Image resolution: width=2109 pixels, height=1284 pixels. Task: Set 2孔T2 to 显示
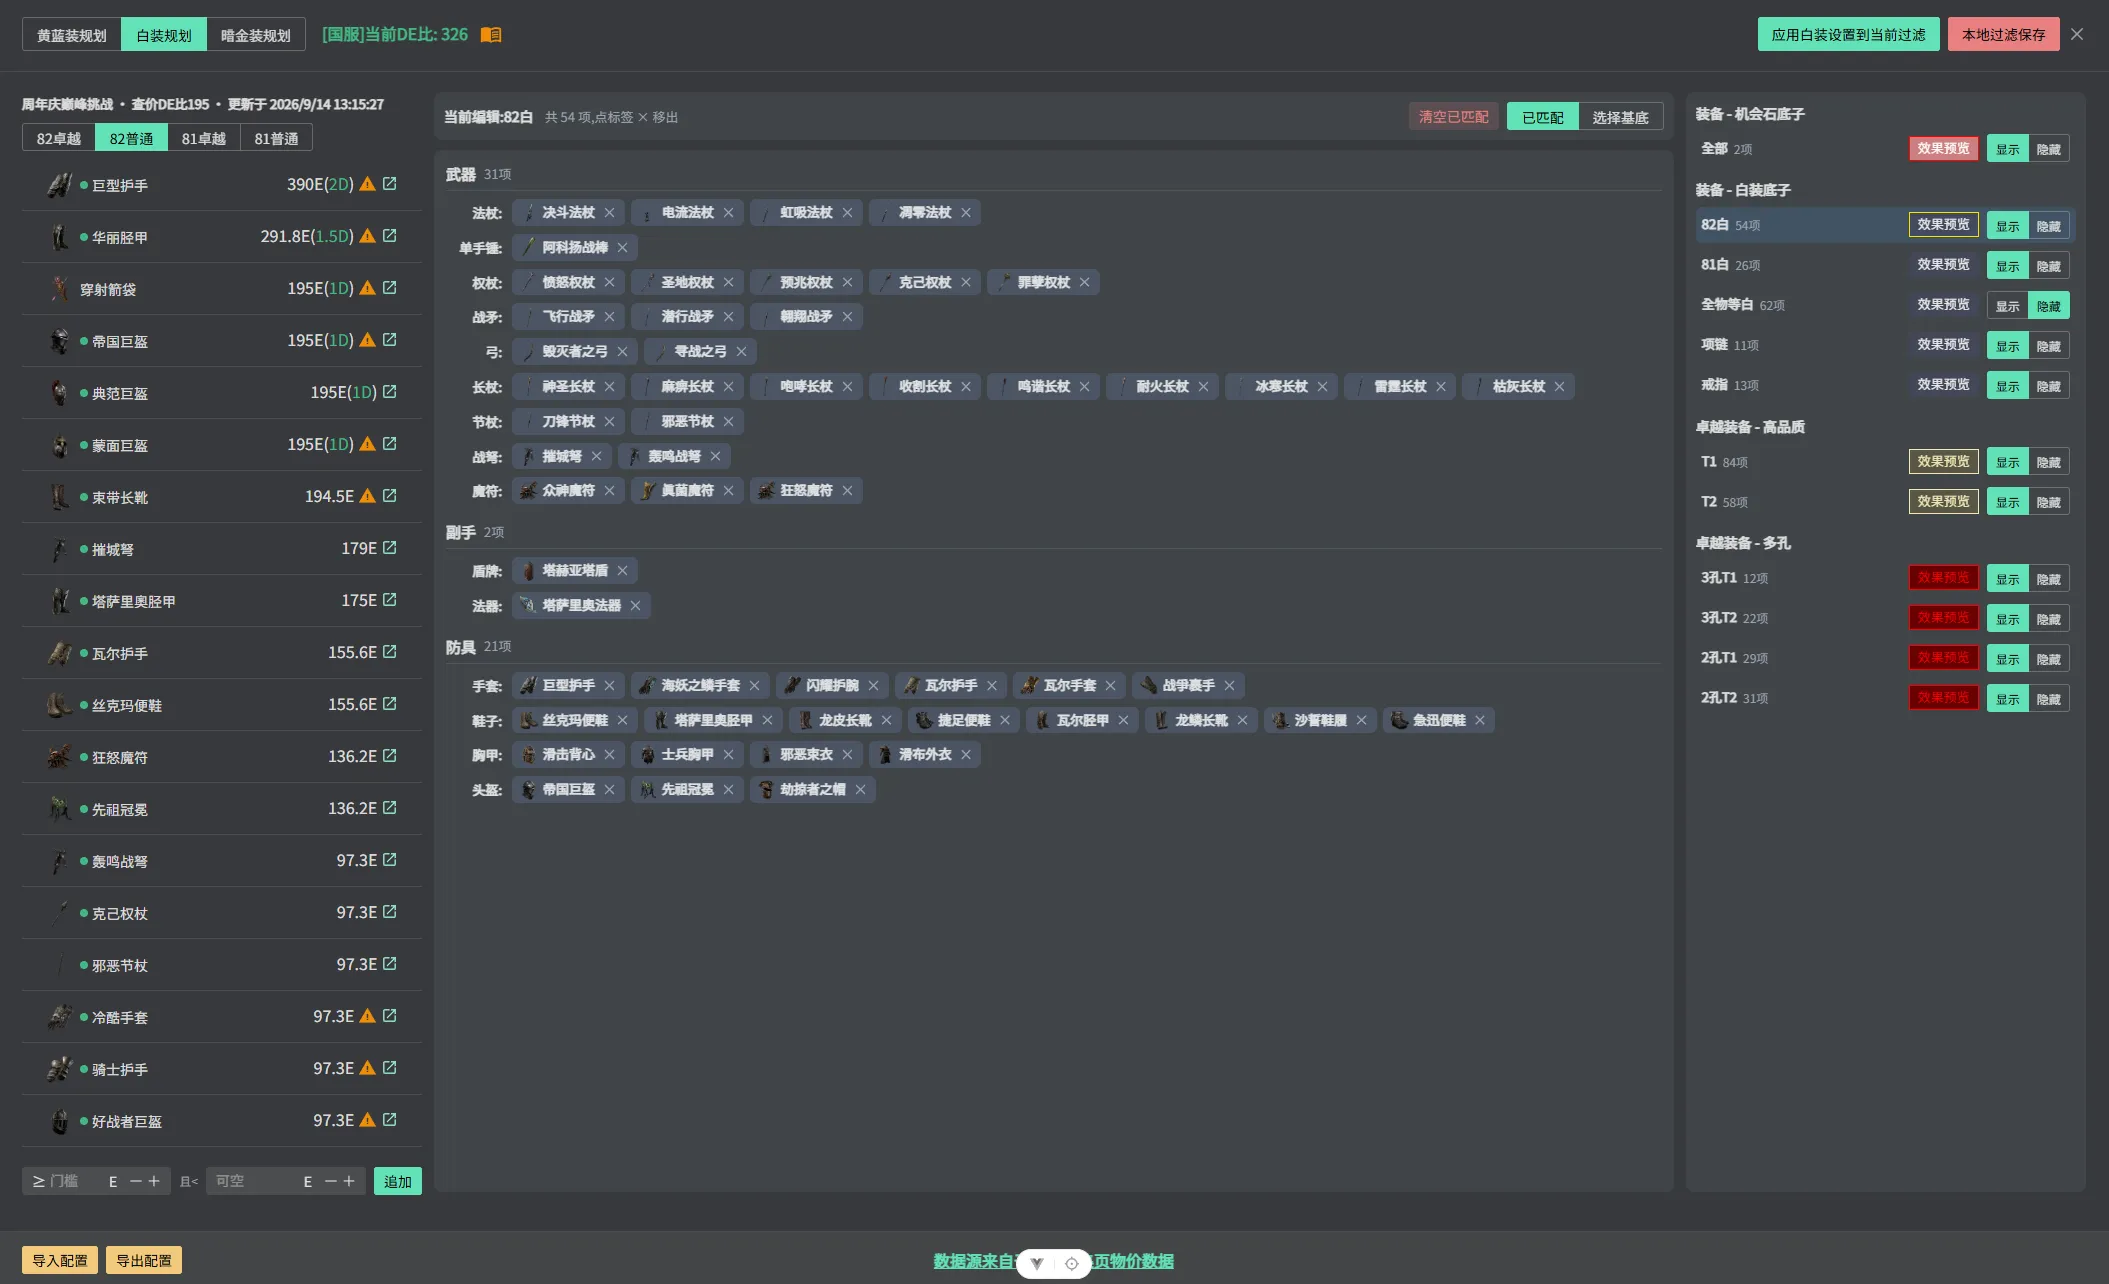[x=2008, y=699]
